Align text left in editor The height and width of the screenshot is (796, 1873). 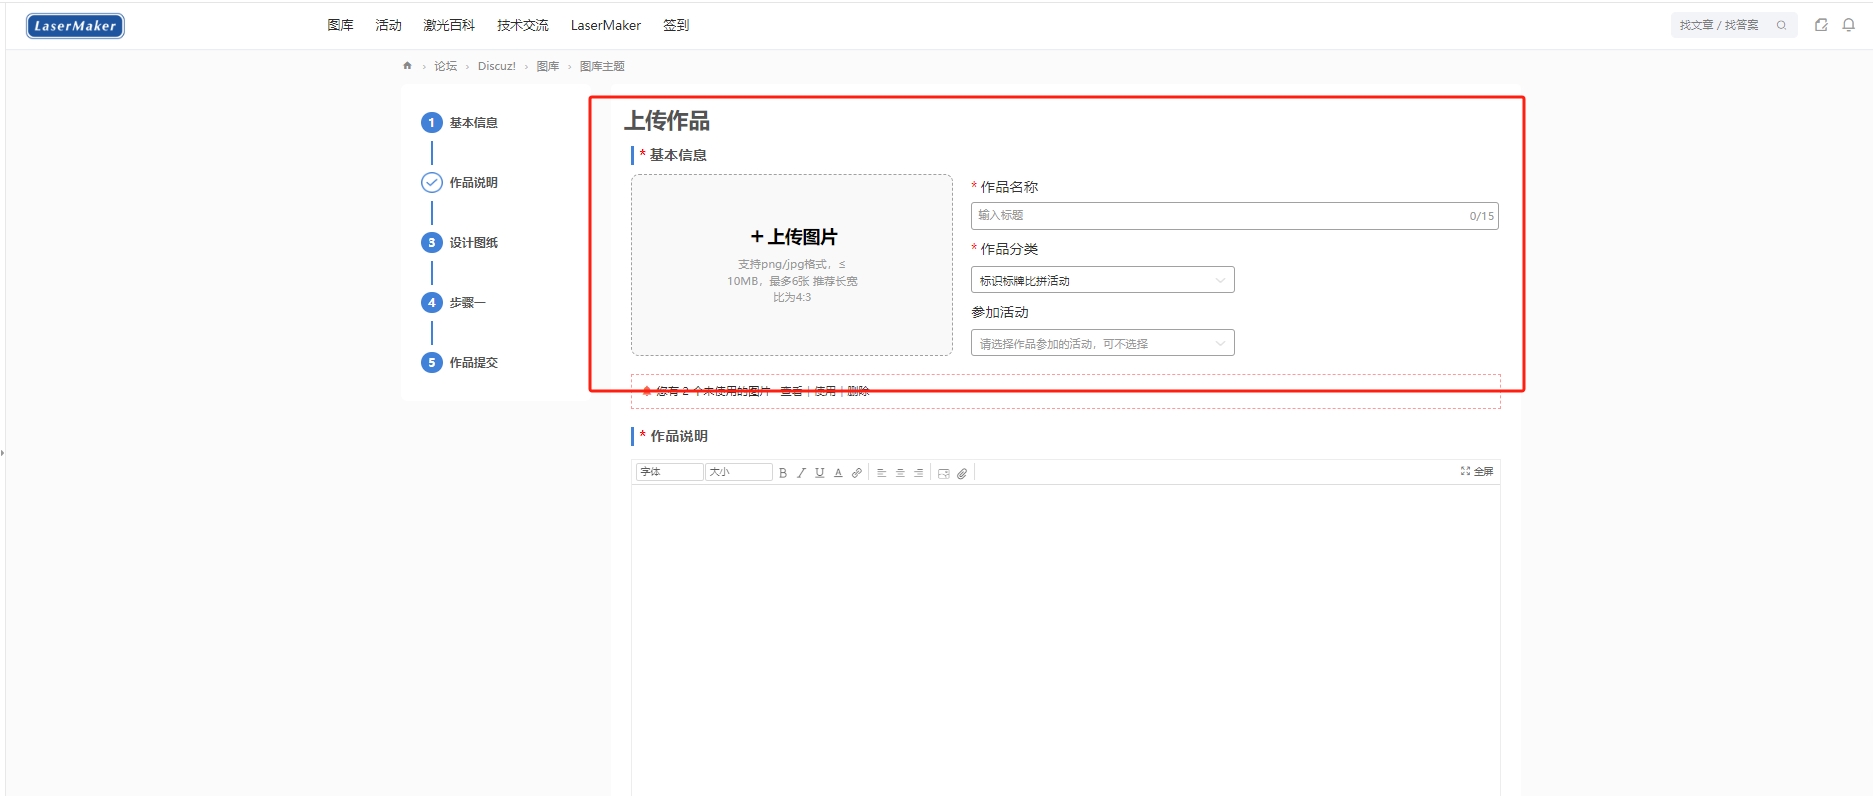click(882, 473)
